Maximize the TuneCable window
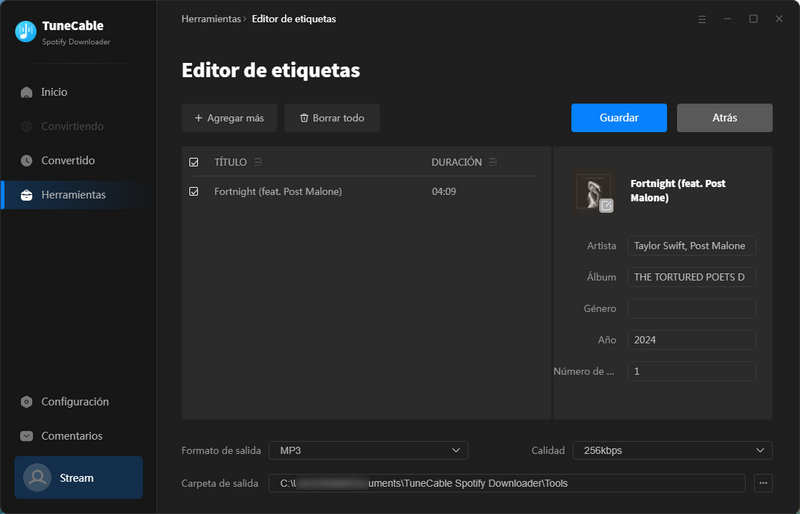 pos(753,19)
